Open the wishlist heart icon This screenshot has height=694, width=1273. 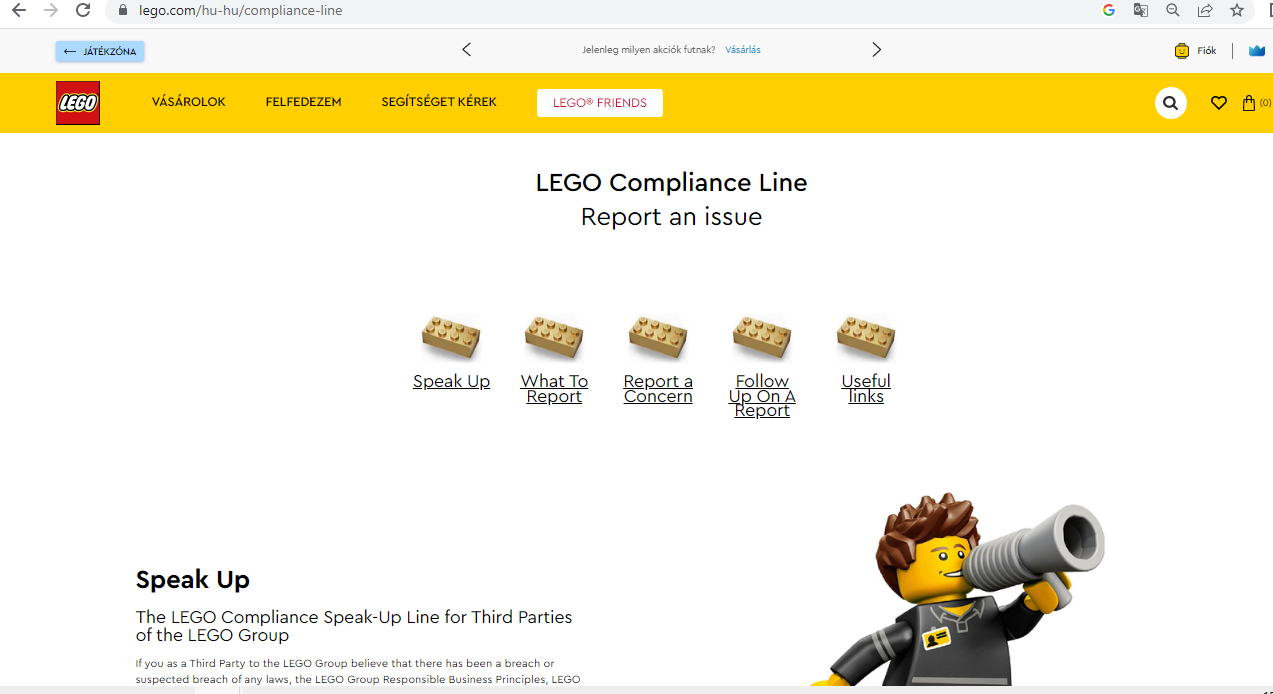tap(1219, 103)
